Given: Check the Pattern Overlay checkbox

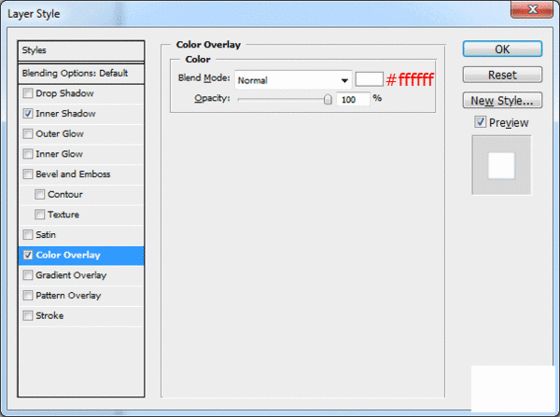Looking at the screenshot, I should 28,295.
